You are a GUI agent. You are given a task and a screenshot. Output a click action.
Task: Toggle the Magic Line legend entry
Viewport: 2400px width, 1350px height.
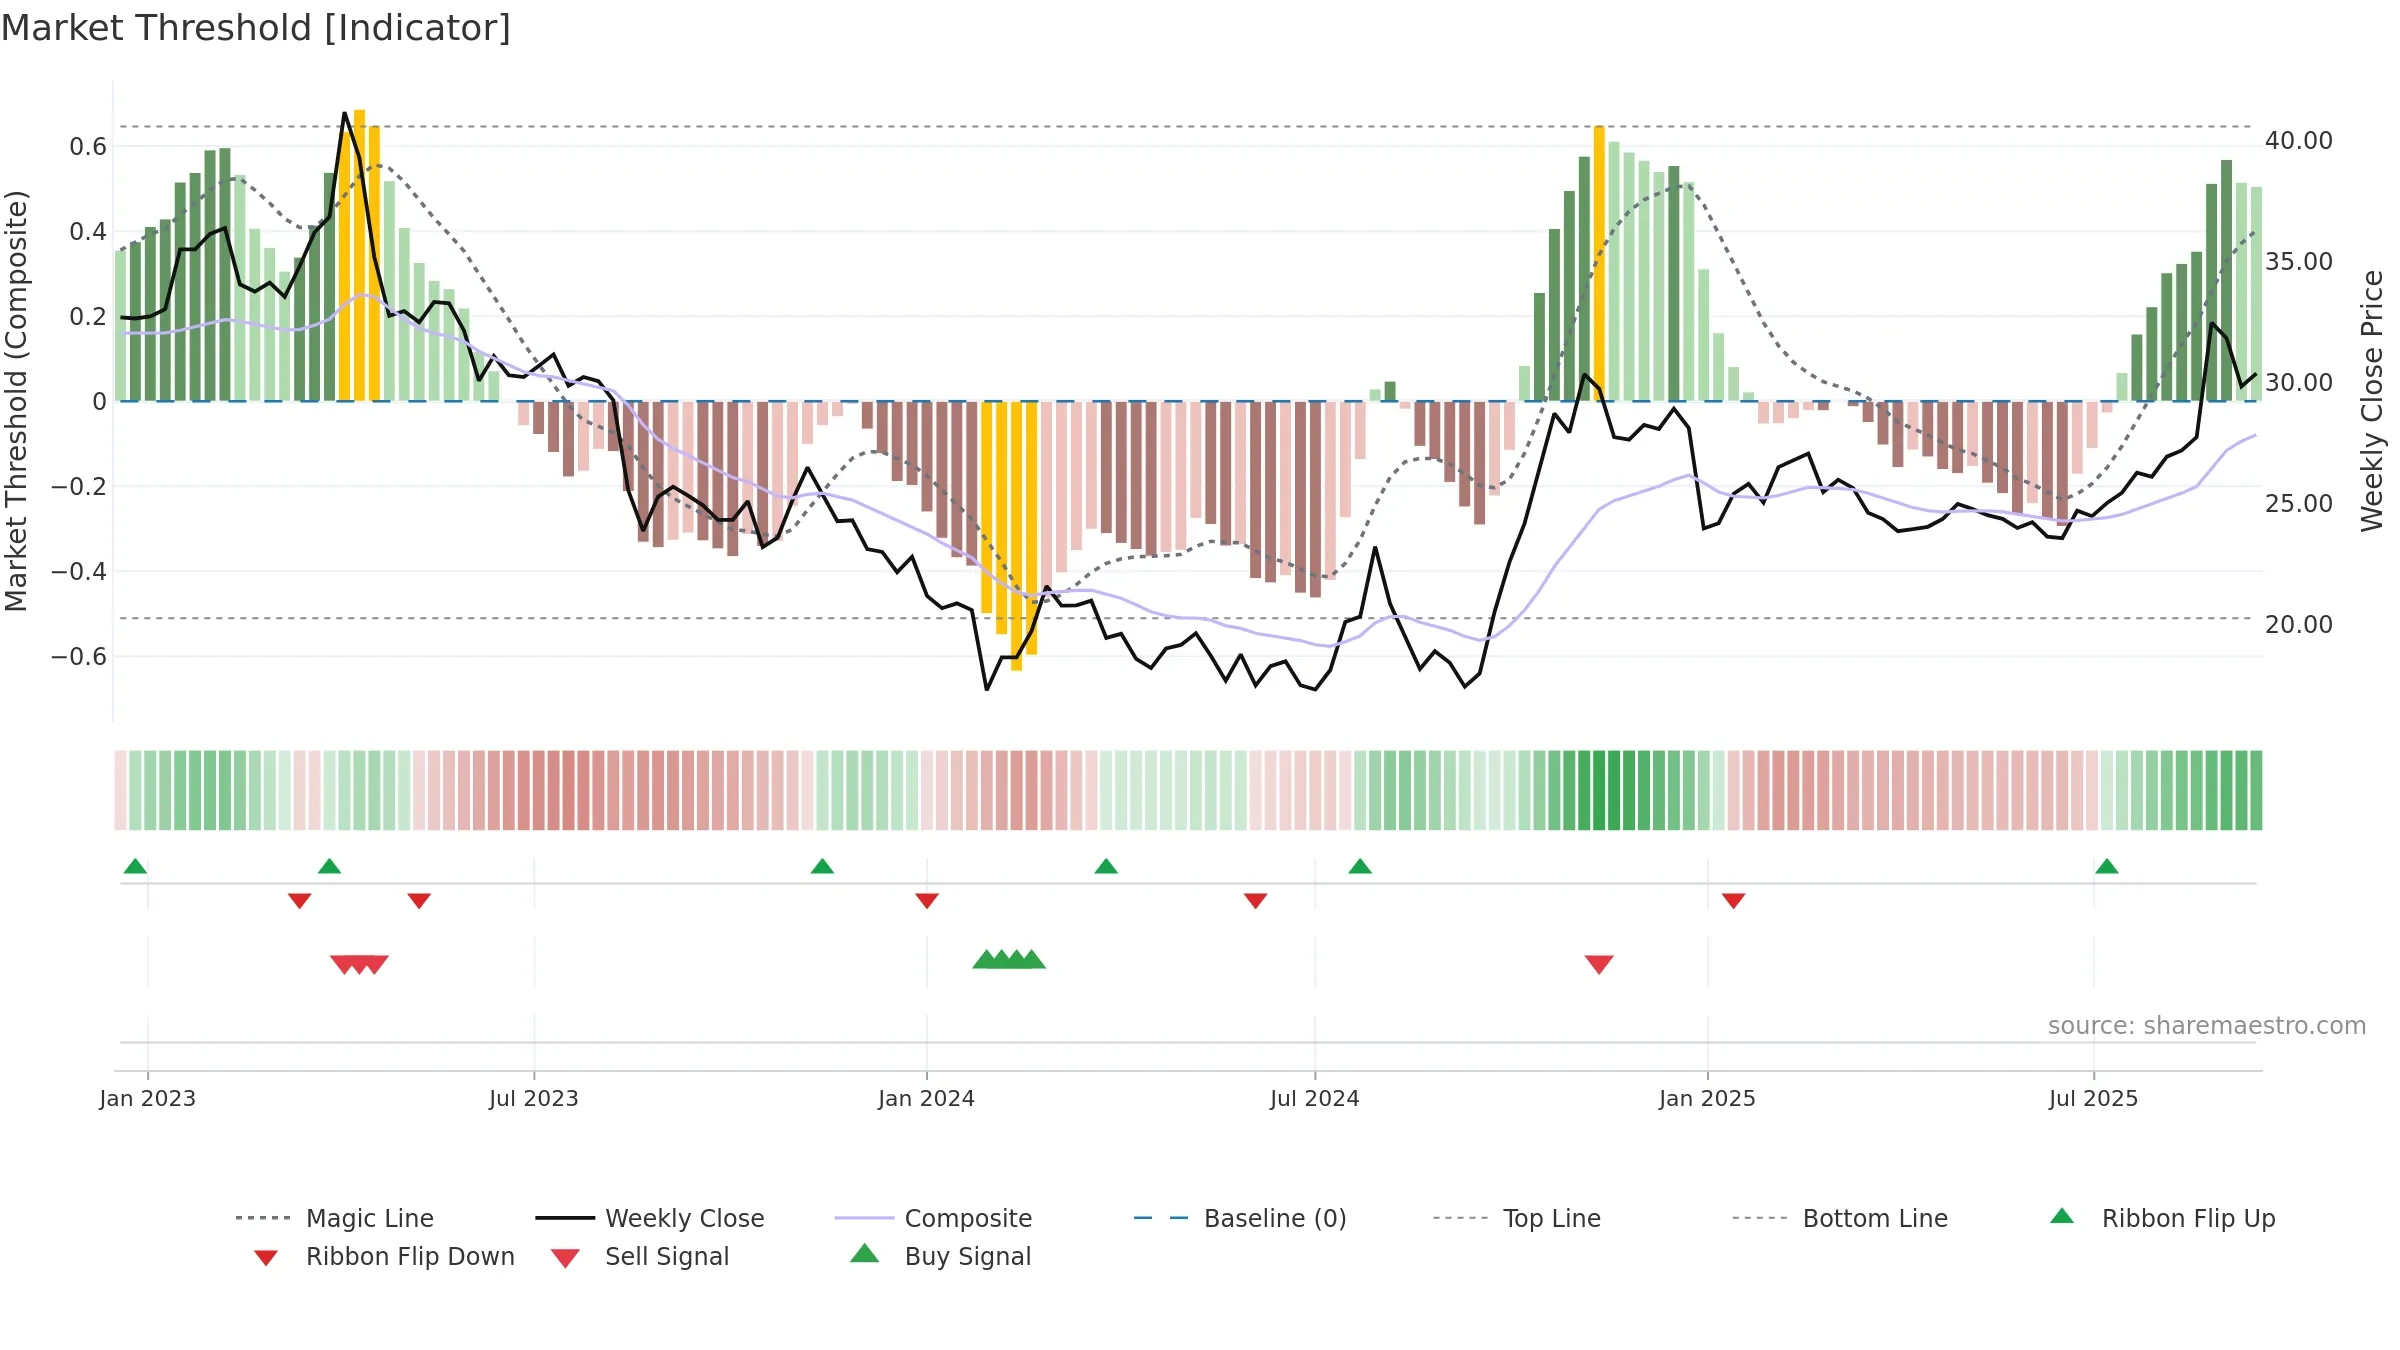pos(335,1218)
